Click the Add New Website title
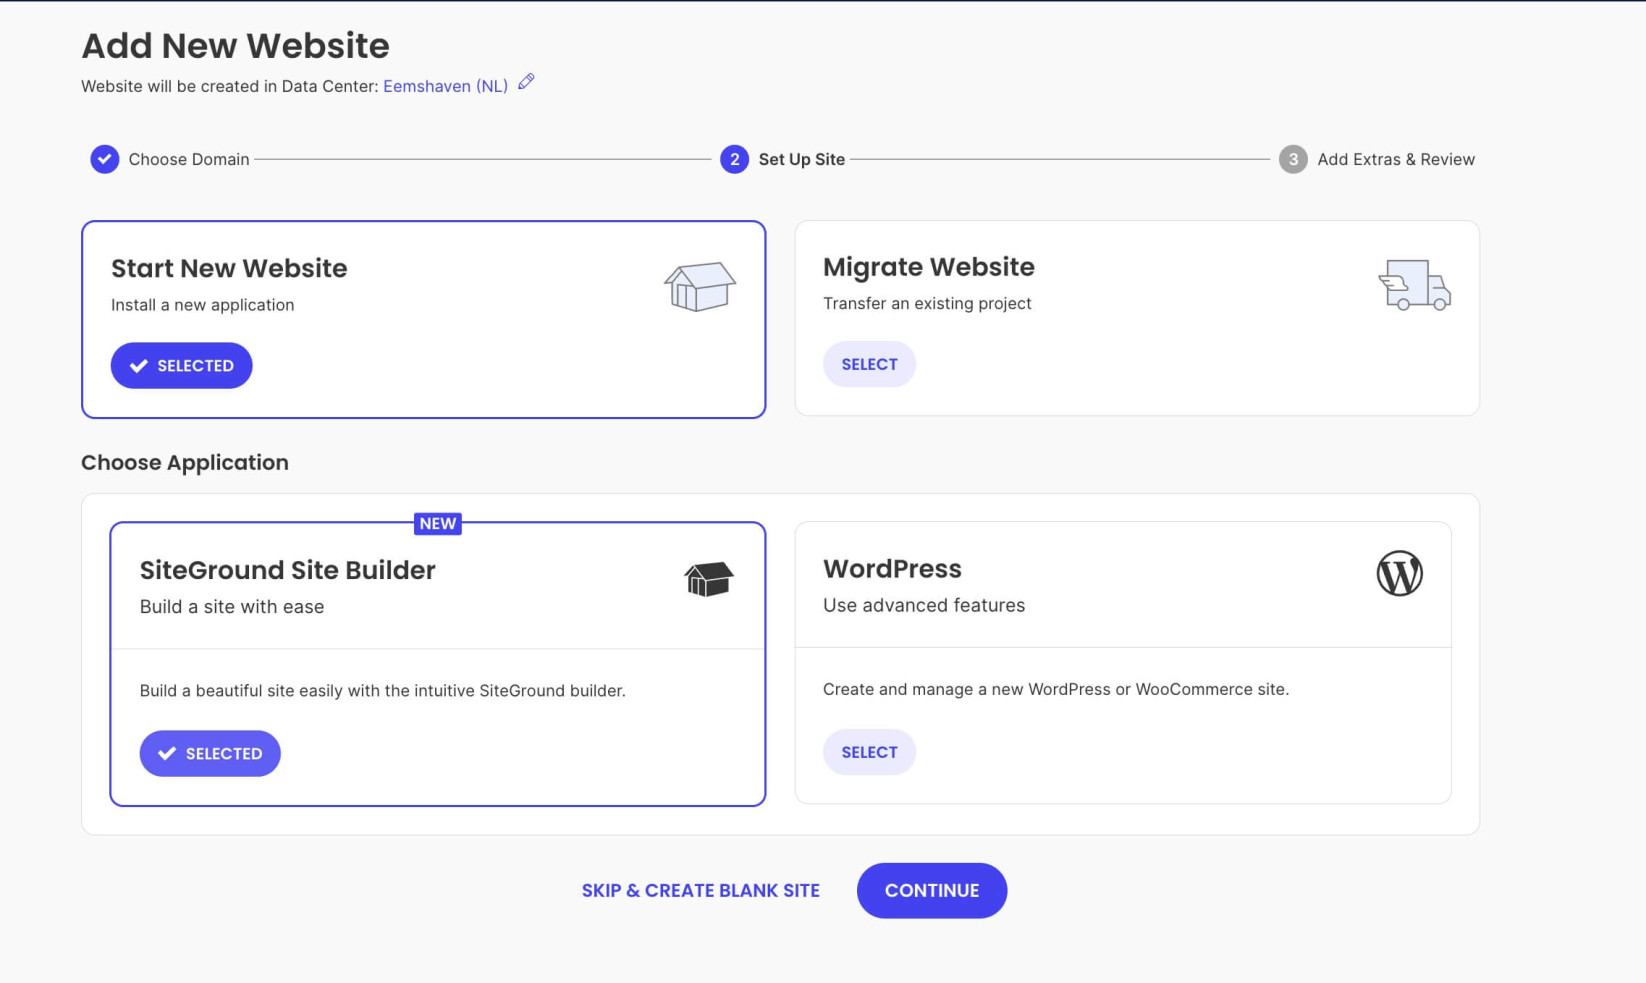1646x983 pixels. [x=235, y=46]
